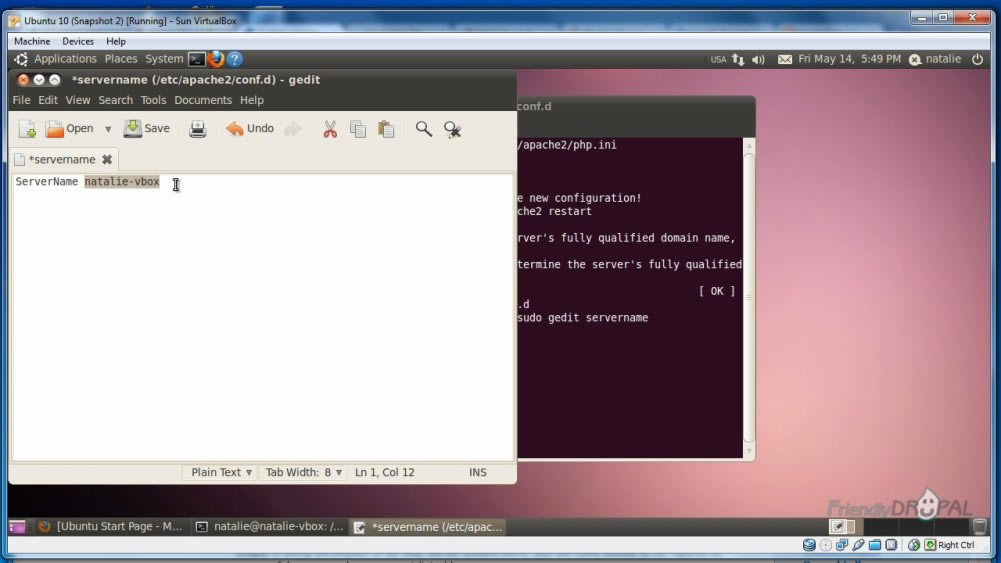1001x563 pixels.
Task: Open VirtualBox Devices menu
Action: tap(78, 41)
